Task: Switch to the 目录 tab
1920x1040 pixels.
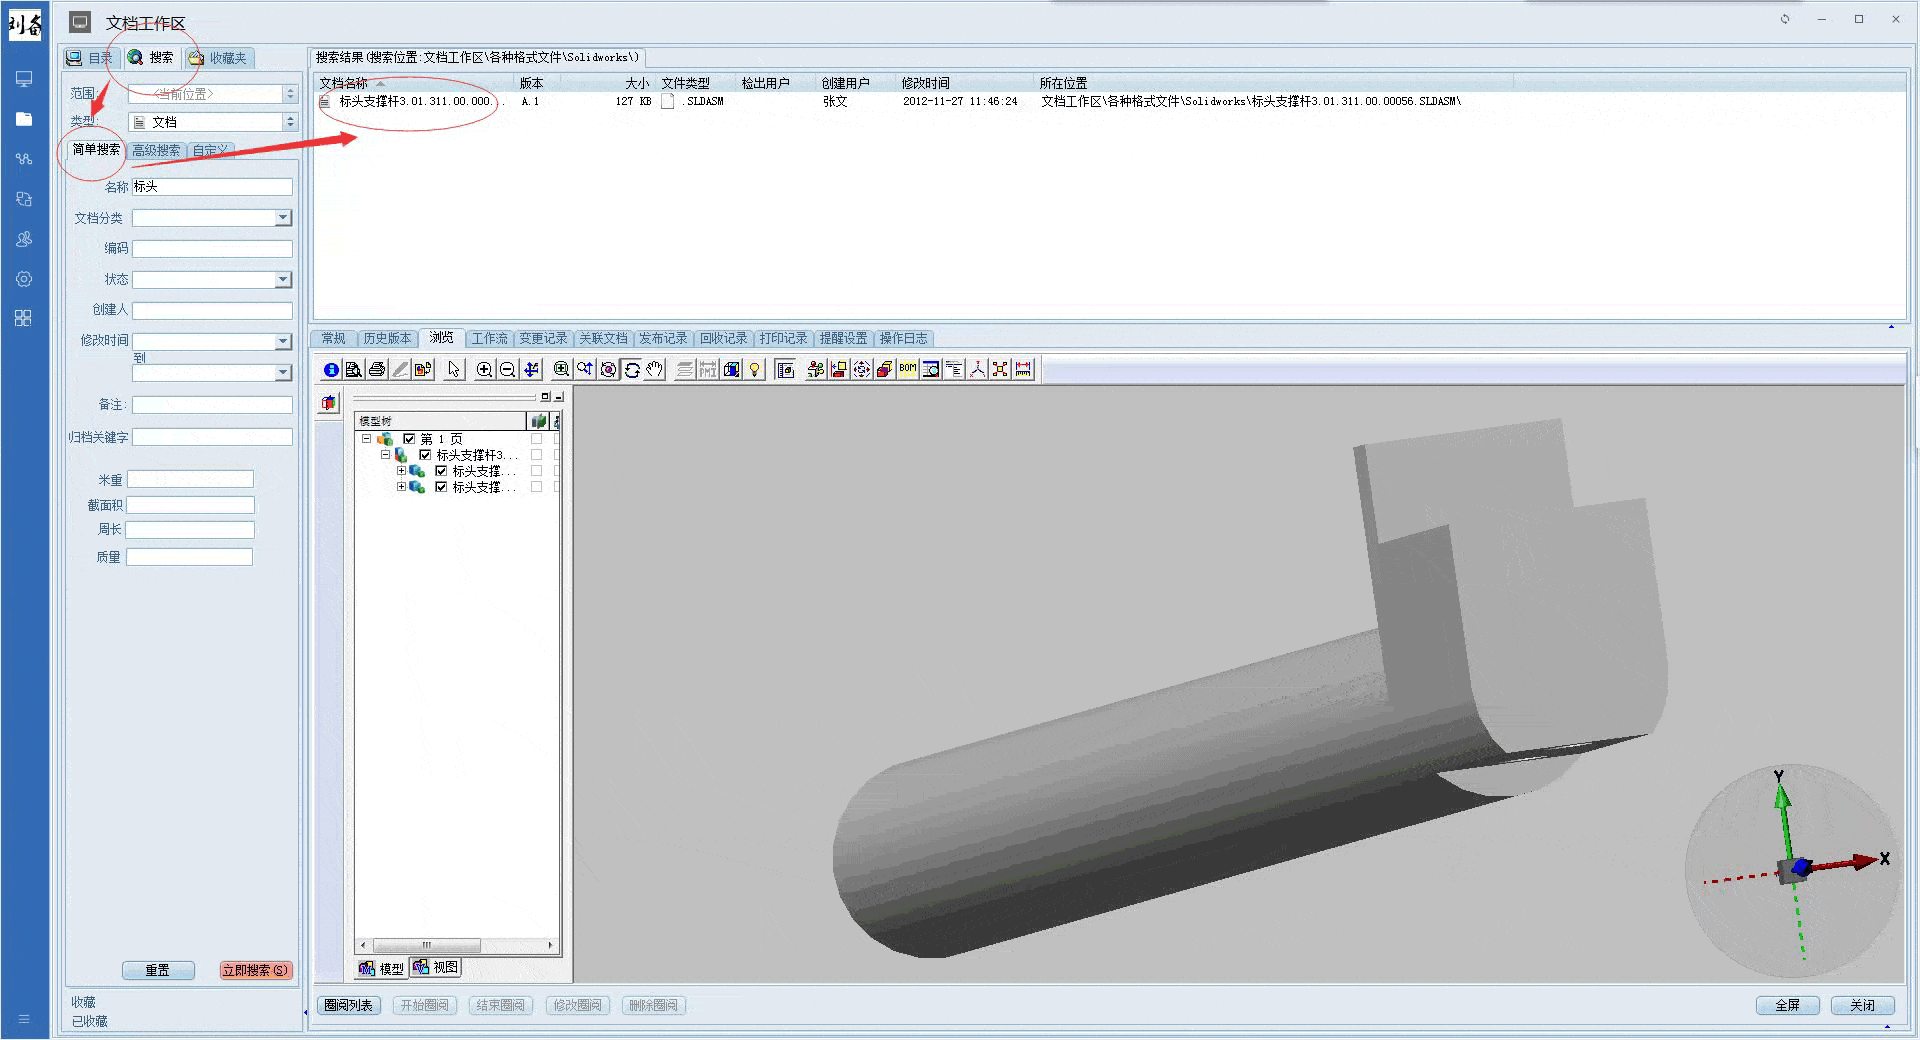Action: click(x=90, y=58)
